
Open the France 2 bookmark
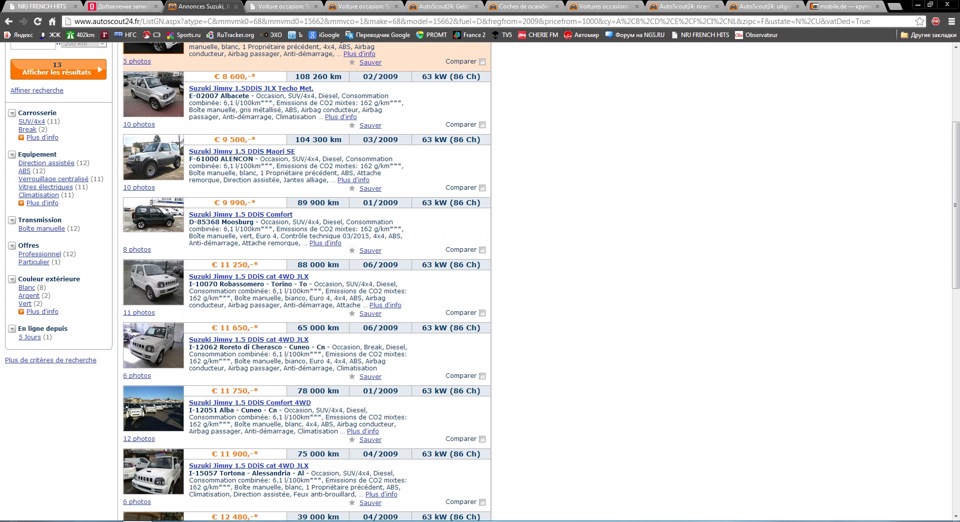point(469,35)
